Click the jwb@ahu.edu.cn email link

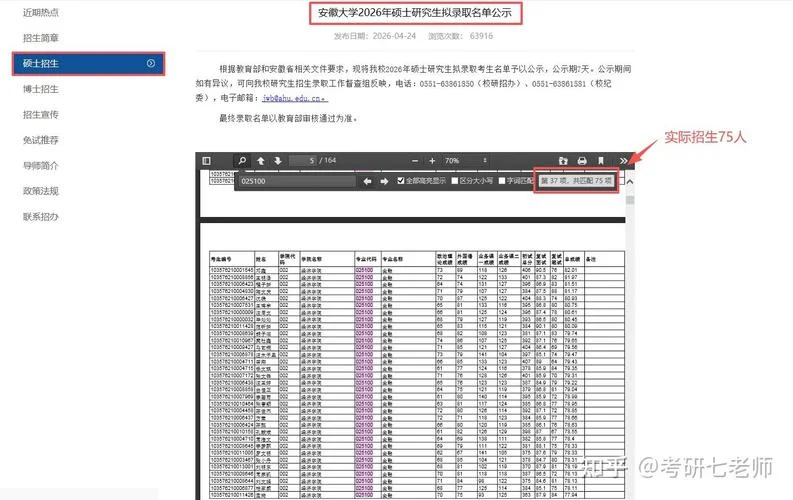click(294, 98)
